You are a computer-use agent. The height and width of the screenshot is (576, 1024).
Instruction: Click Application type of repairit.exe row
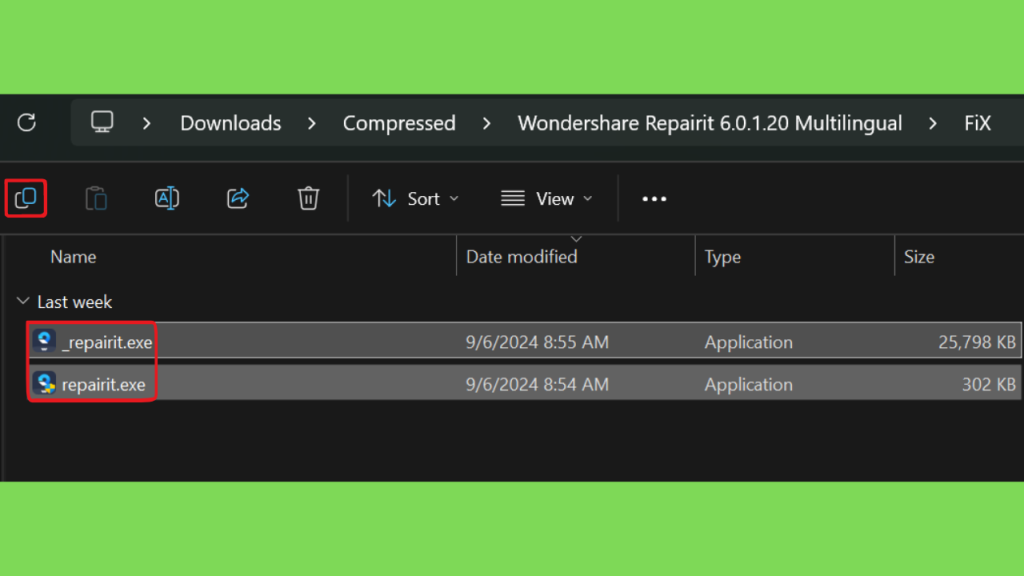pyautogui.click(x=748, y=385)
